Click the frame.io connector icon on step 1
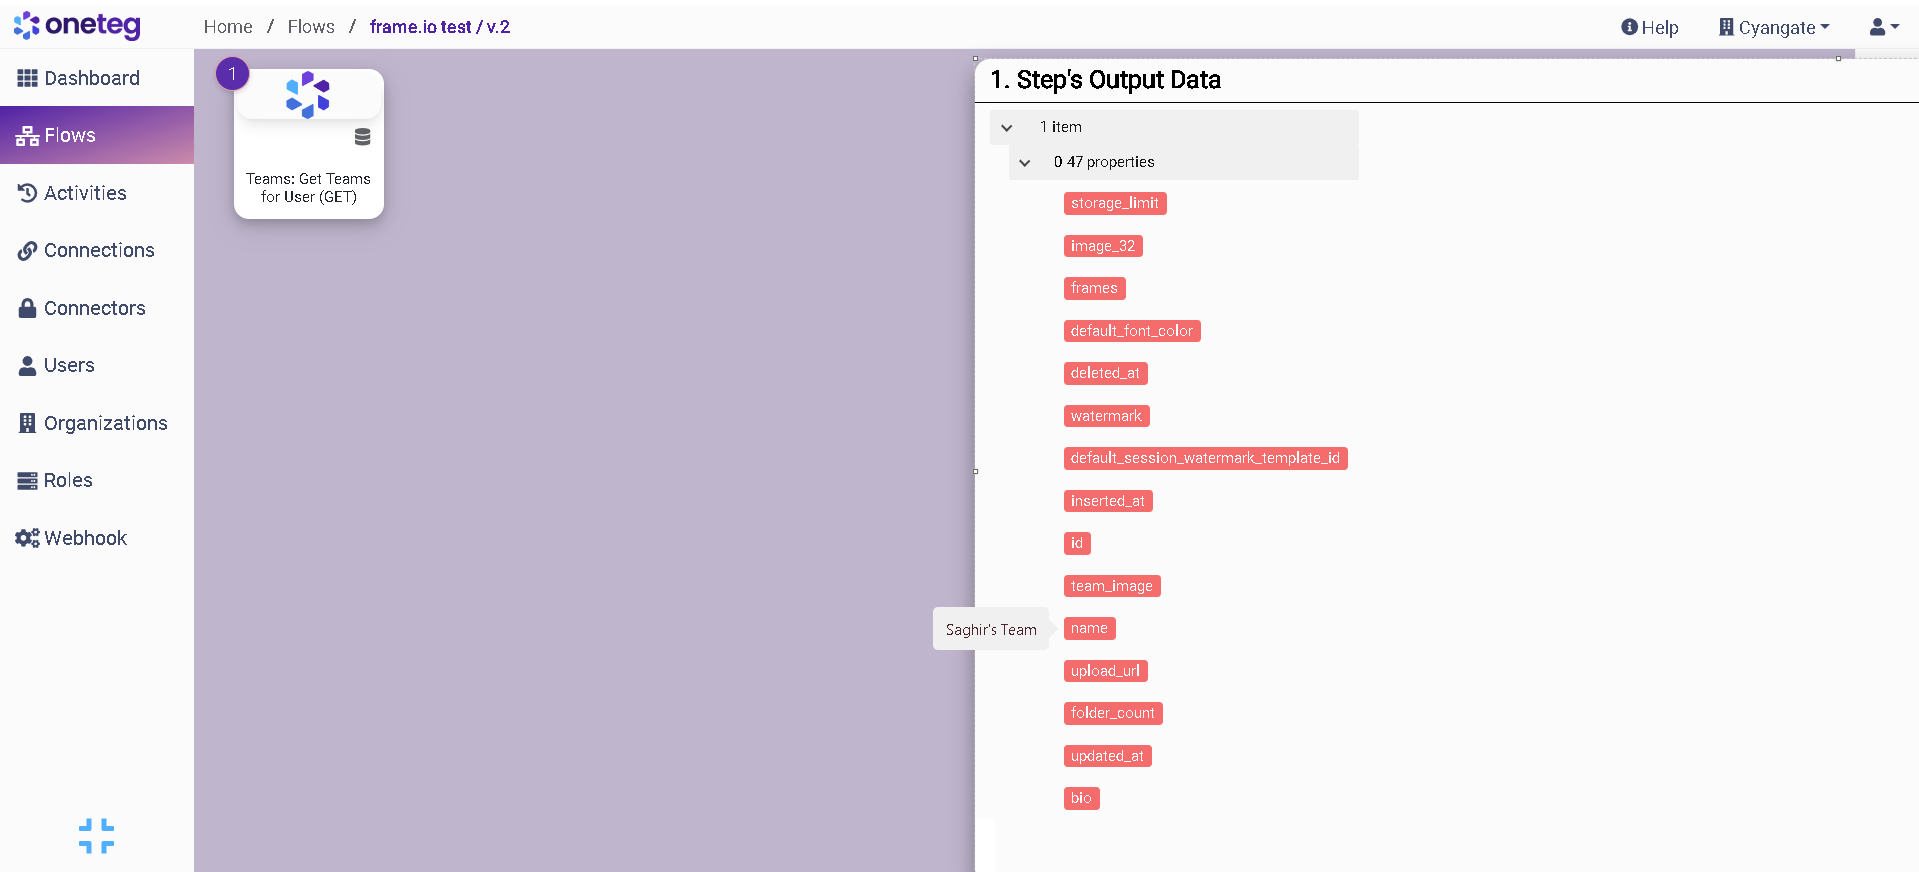1919x872 pixels. (308, 95)
